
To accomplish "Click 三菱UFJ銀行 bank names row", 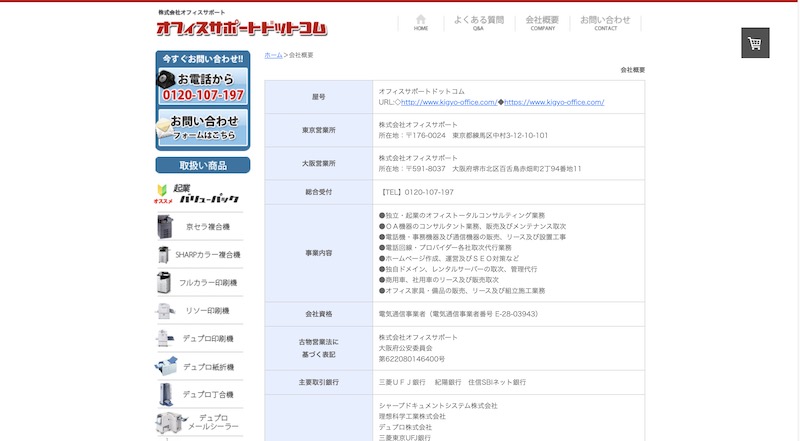I will pos(452,382).
